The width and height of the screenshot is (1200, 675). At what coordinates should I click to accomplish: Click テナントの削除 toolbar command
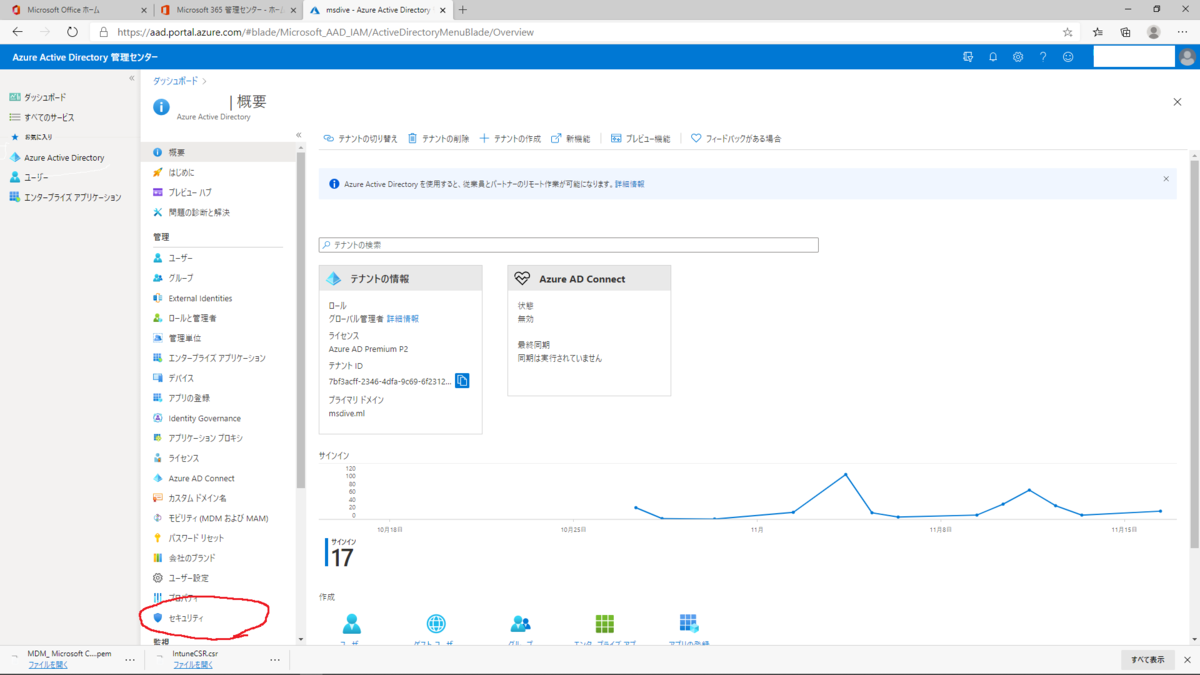tap(438, 139)
